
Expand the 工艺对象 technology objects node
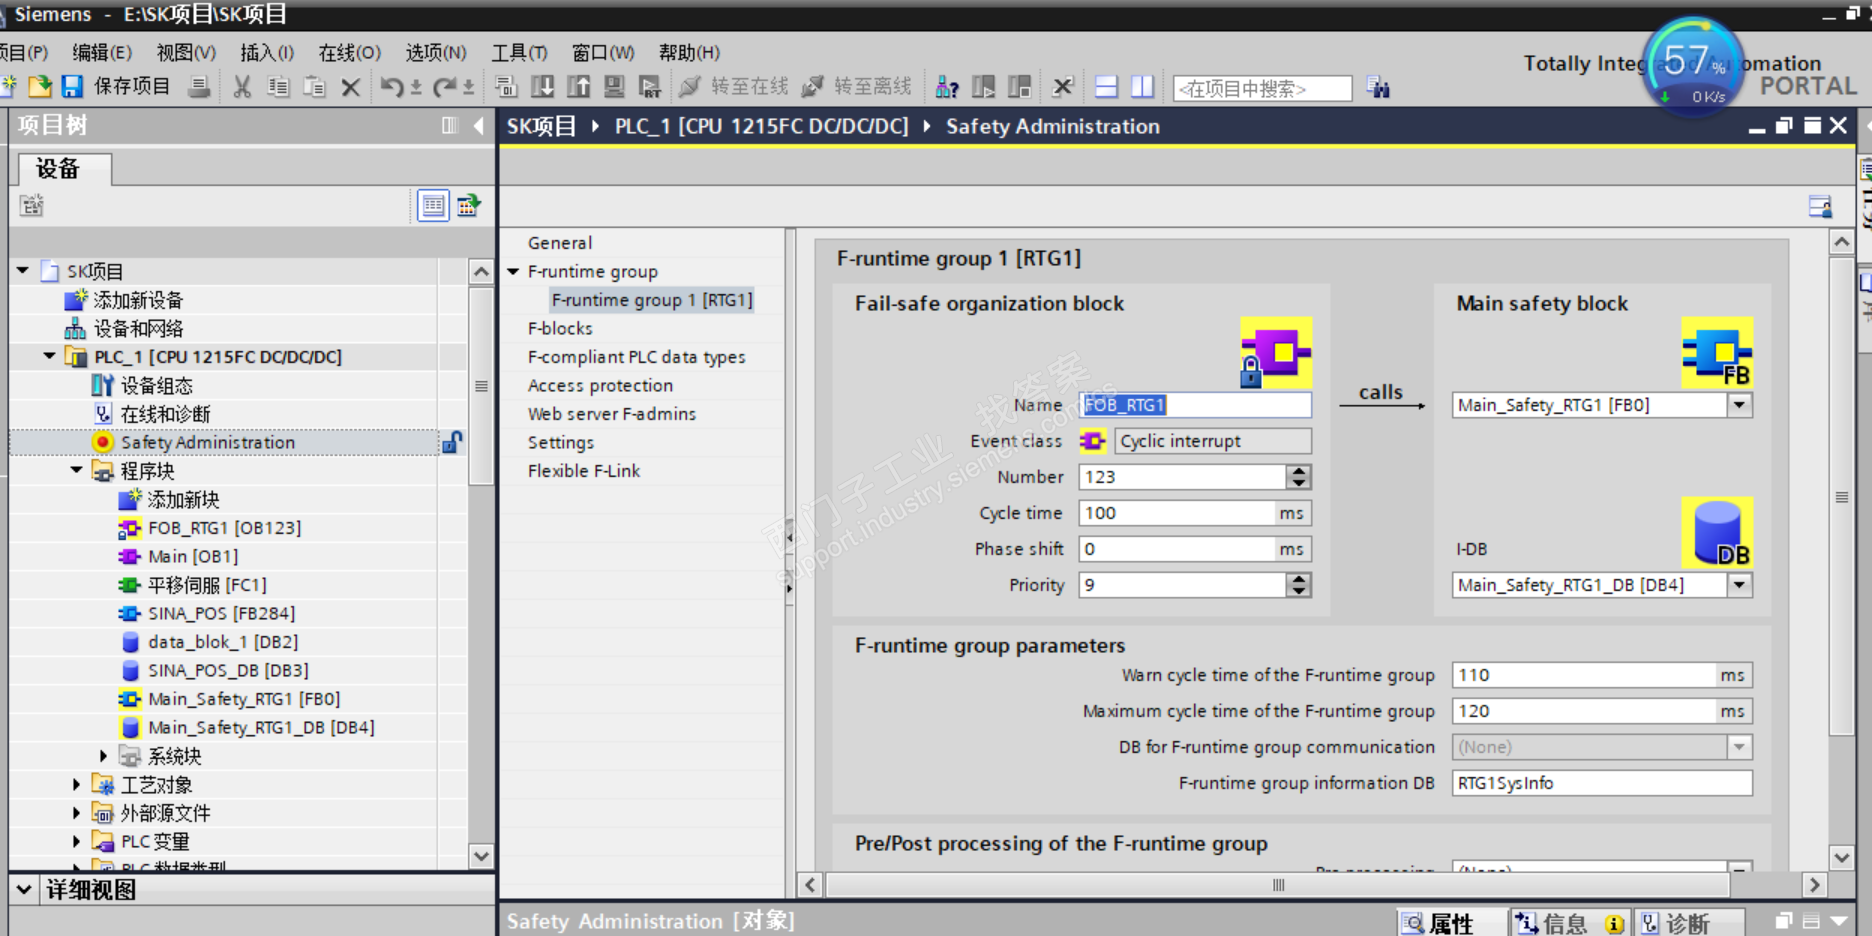pyautogui.click(x=77, y=784)
